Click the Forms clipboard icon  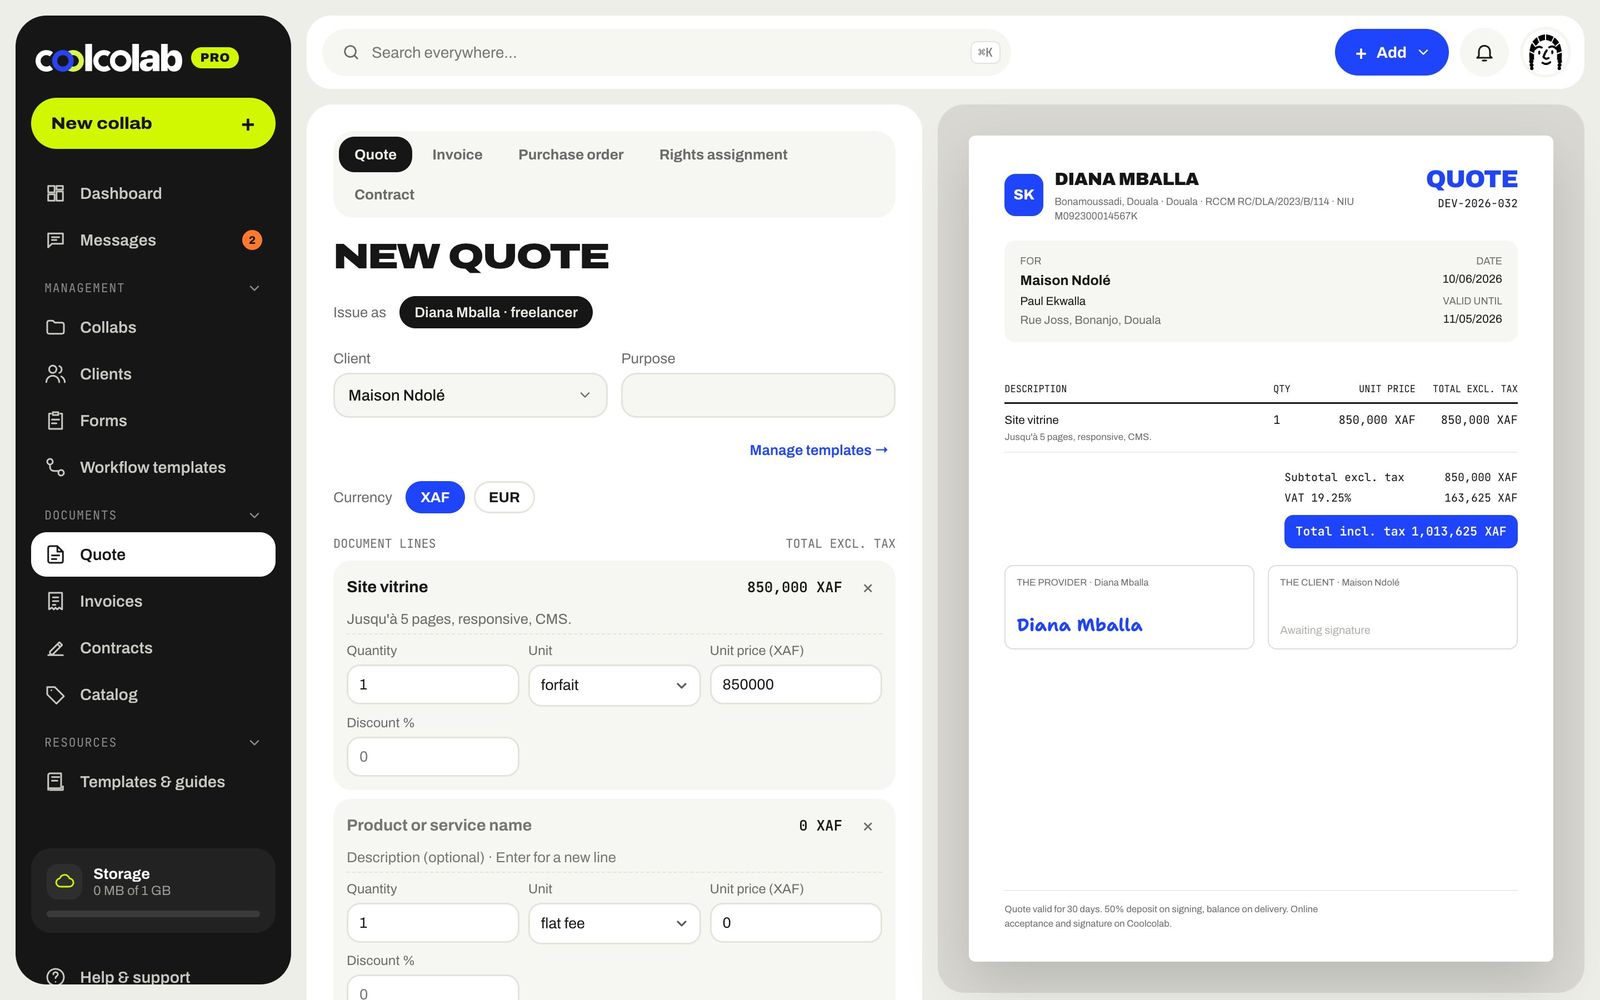pos(56,421)
